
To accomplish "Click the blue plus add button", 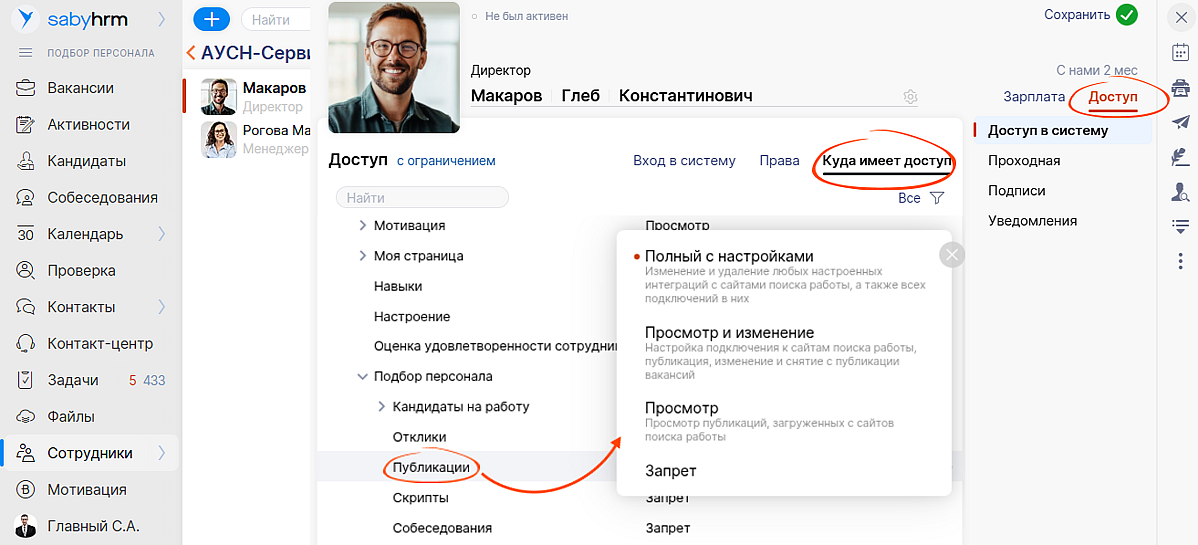I will point(211,19).
